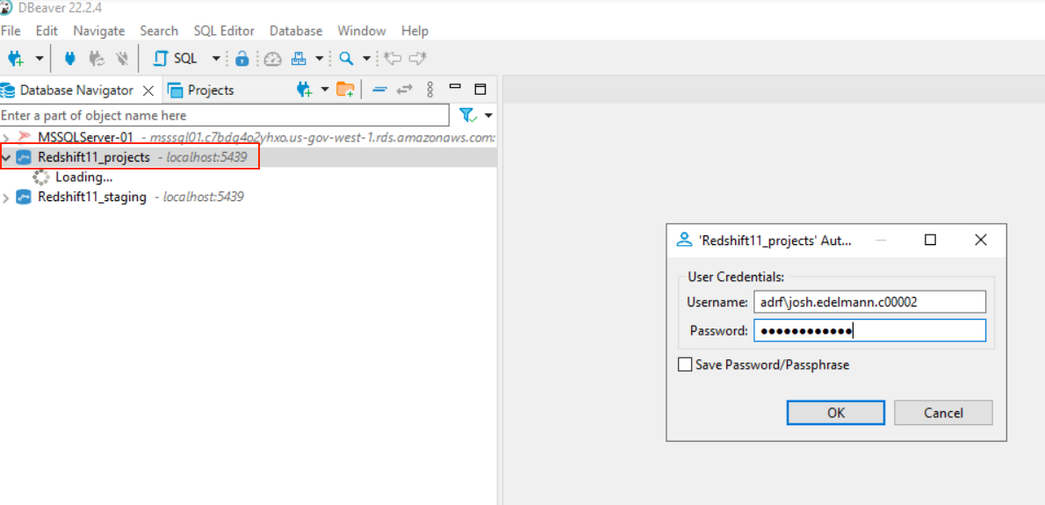Image resolution: width=1045 pixels, height=505 pixels.
Task: Collapse the Redshift11_projects tree node
Action: [6, 158]
